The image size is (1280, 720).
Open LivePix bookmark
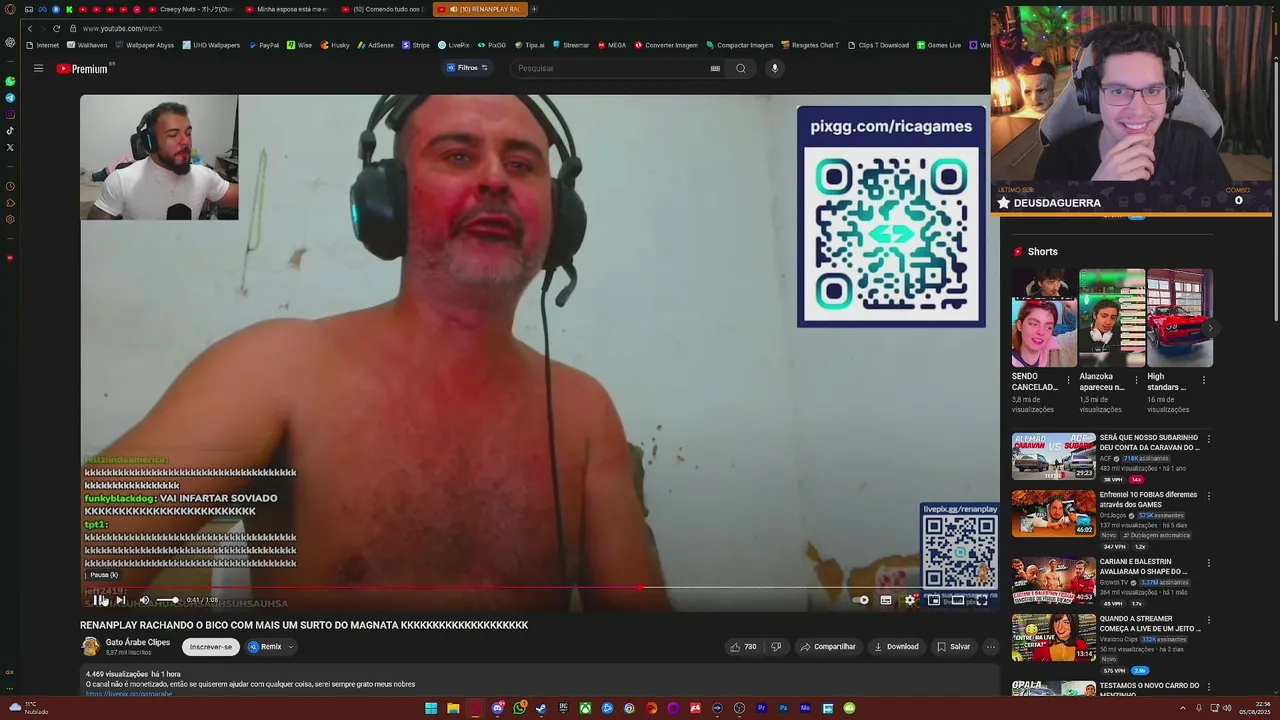coord(453,45)
